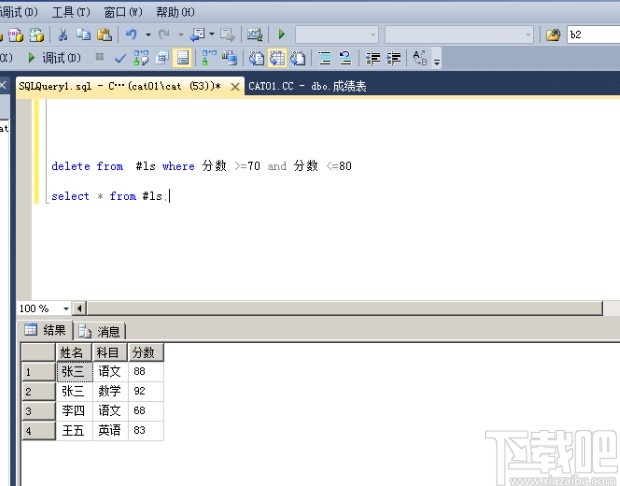The width and height of the screenshot is (620, 486).
Task: Select Results to File icon
Action: (x=298, y=58)
